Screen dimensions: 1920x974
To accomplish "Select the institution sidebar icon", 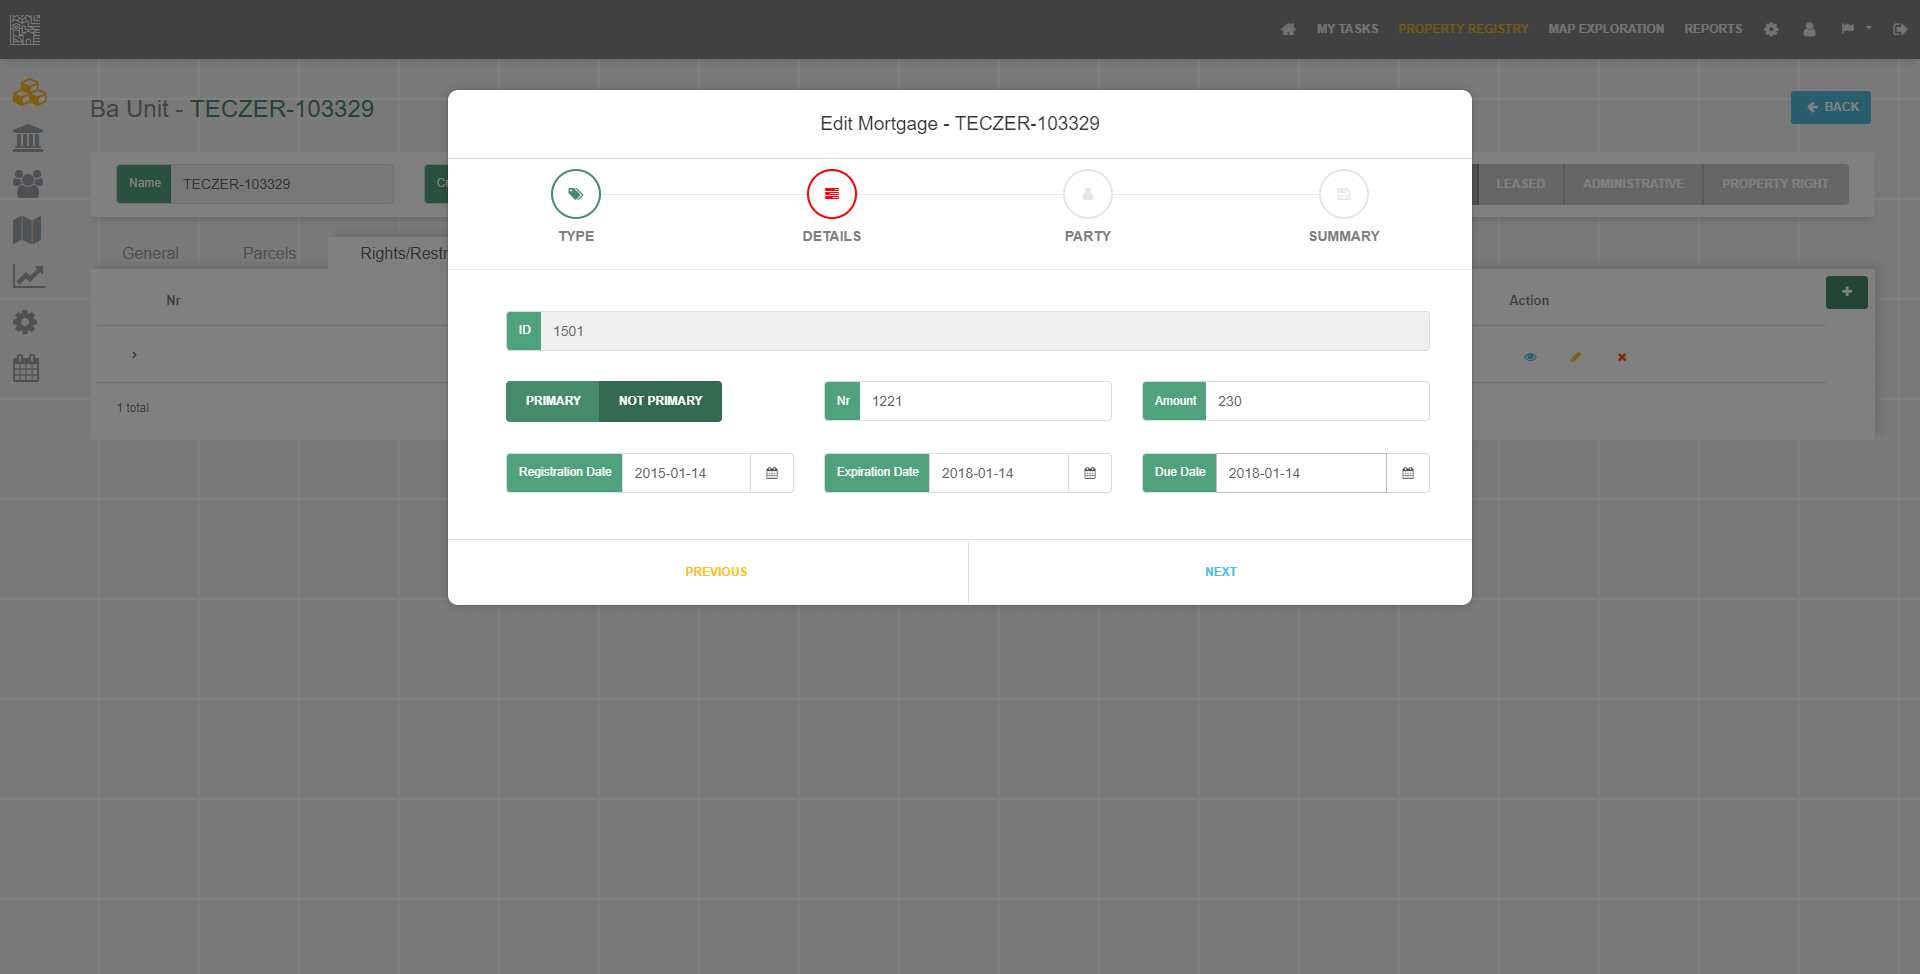I will click(x=27, y=138).
